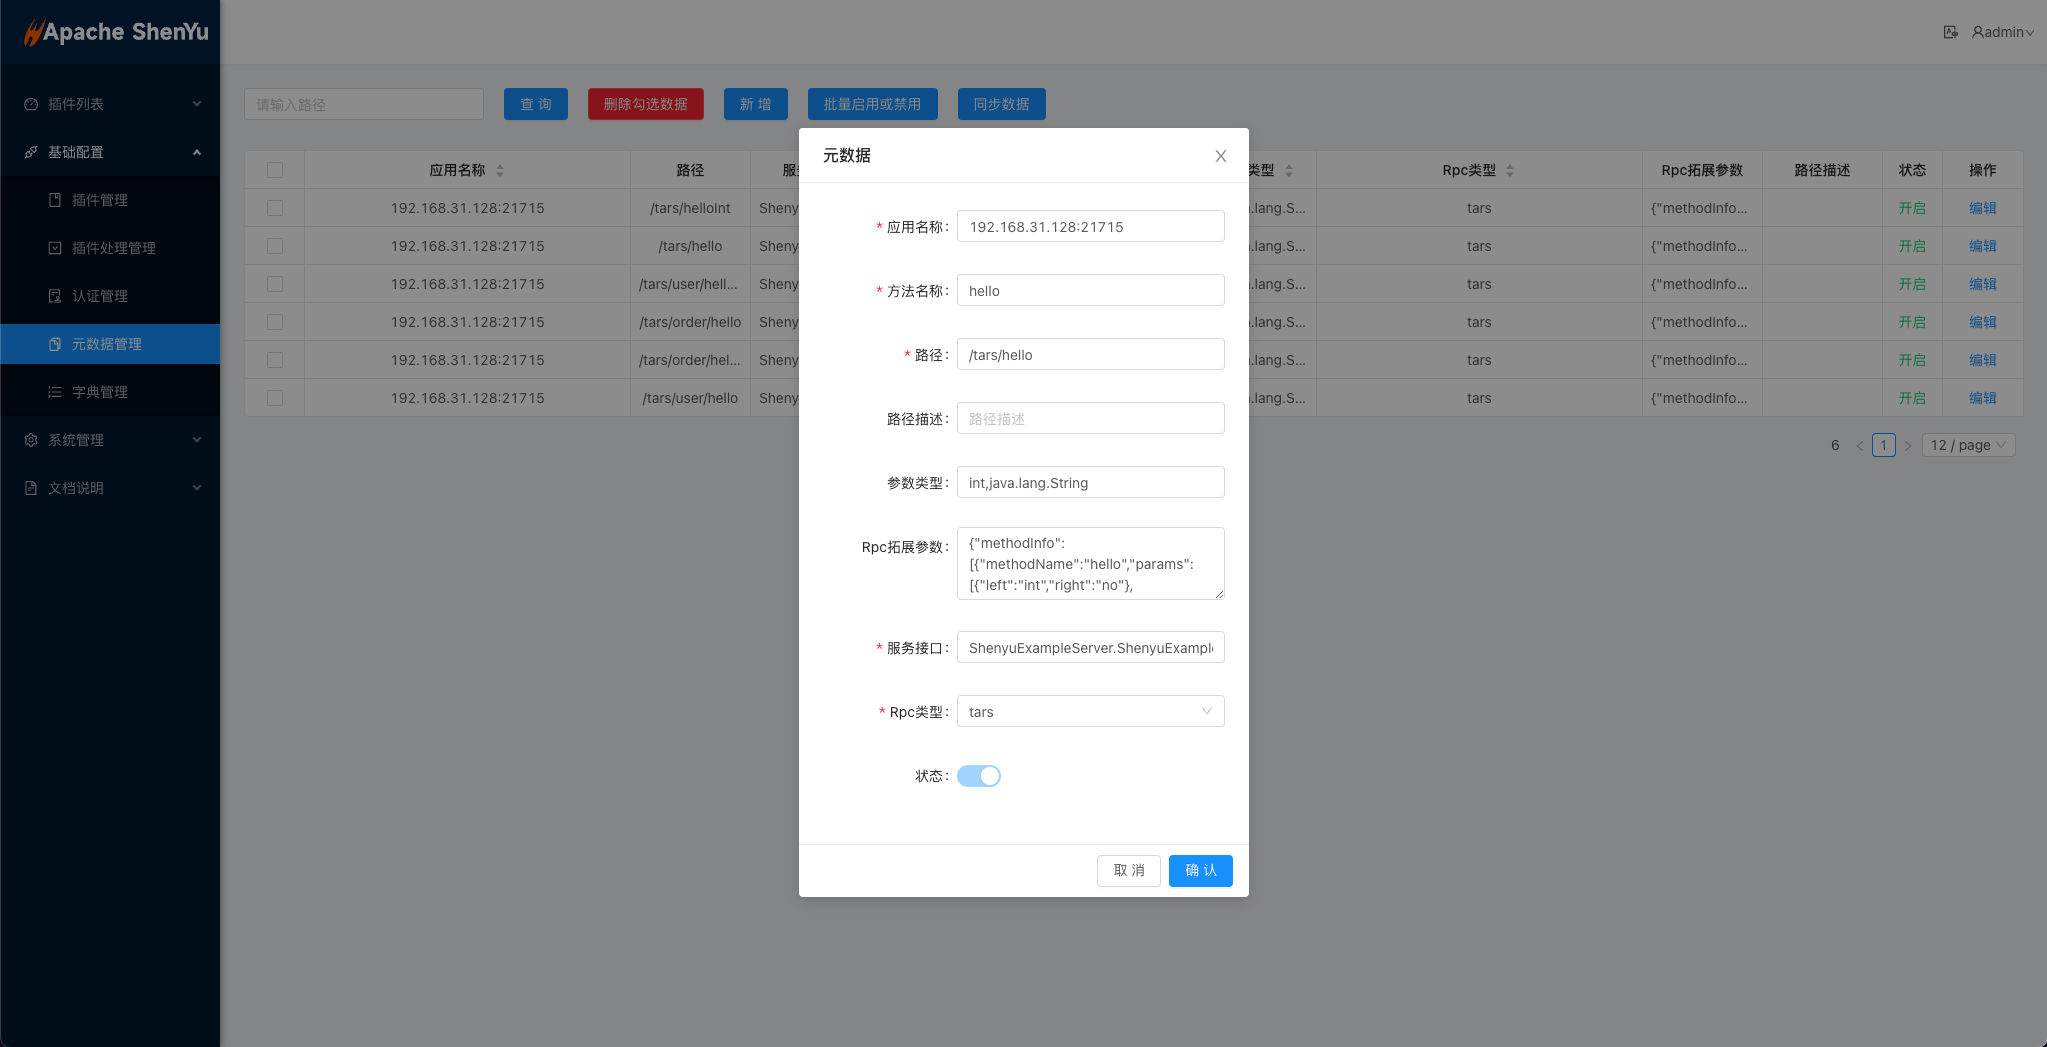Close the metadata dialog with the X icon
This screenshot has width=2047, height=1047.
coord(1220,156)
